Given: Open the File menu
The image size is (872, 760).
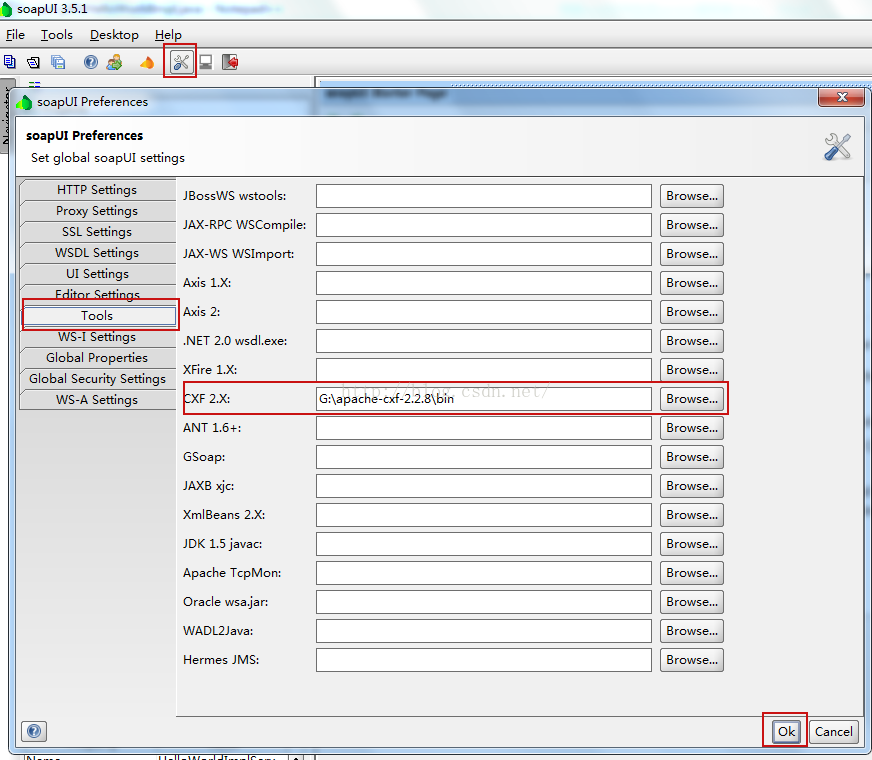Looking at the screenshot, I should pyautogui.click(x=15, y=34).
